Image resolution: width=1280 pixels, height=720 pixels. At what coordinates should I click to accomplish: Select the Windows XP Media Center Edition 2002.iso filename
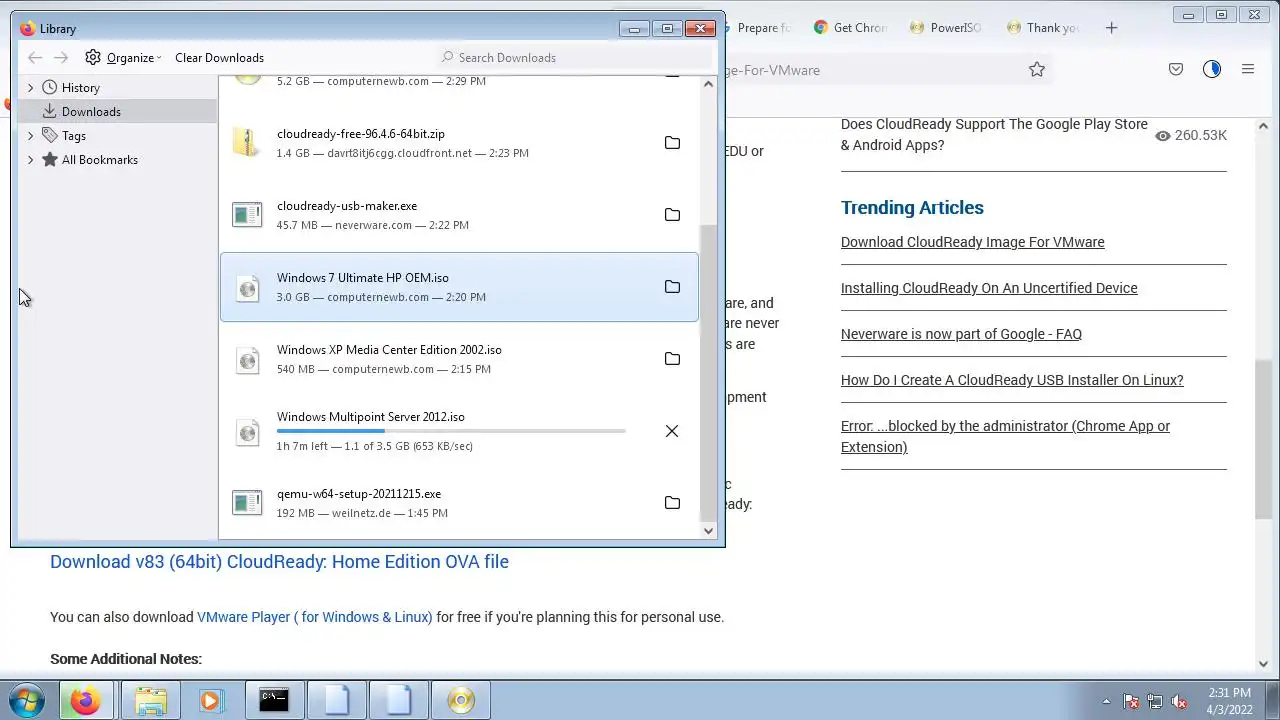pos(389,350)
